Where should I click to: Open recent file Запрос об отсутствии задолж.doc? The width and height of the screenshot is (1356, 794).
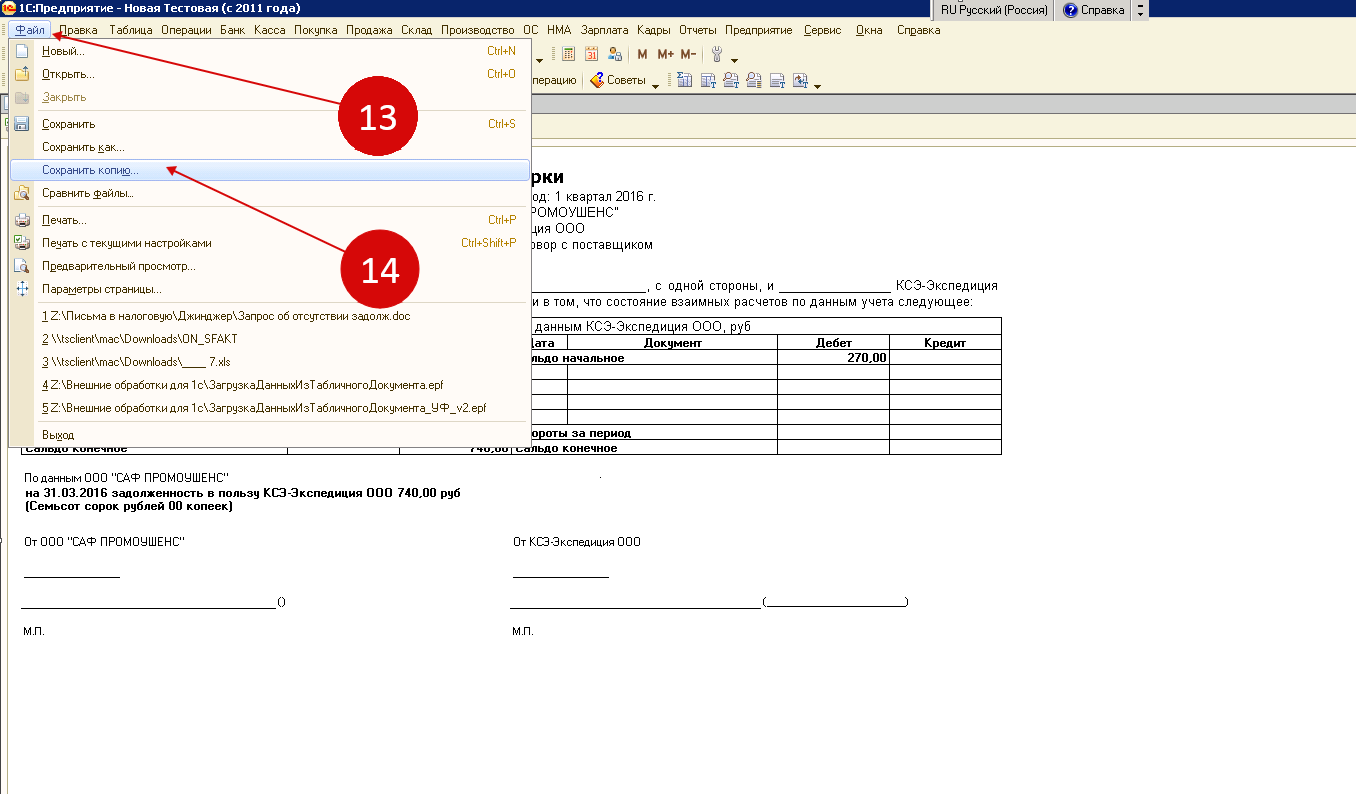pos(269,316)
